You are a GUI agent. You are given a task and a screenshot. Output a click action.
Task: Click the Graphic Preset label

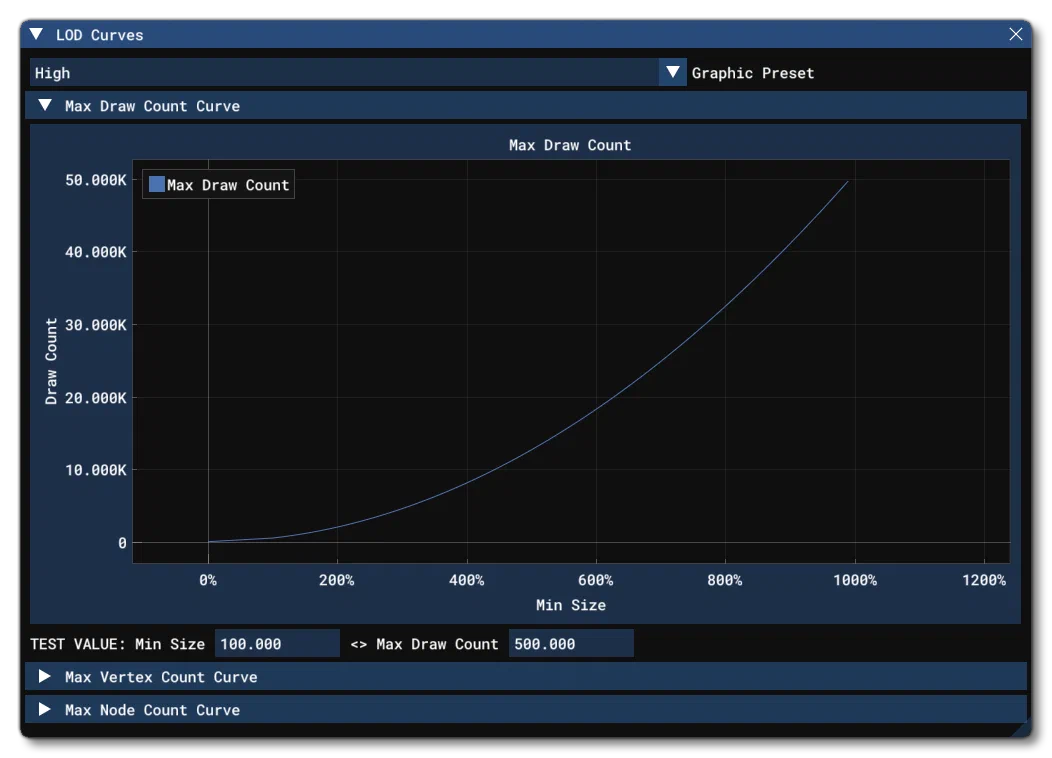pos(753,73)
